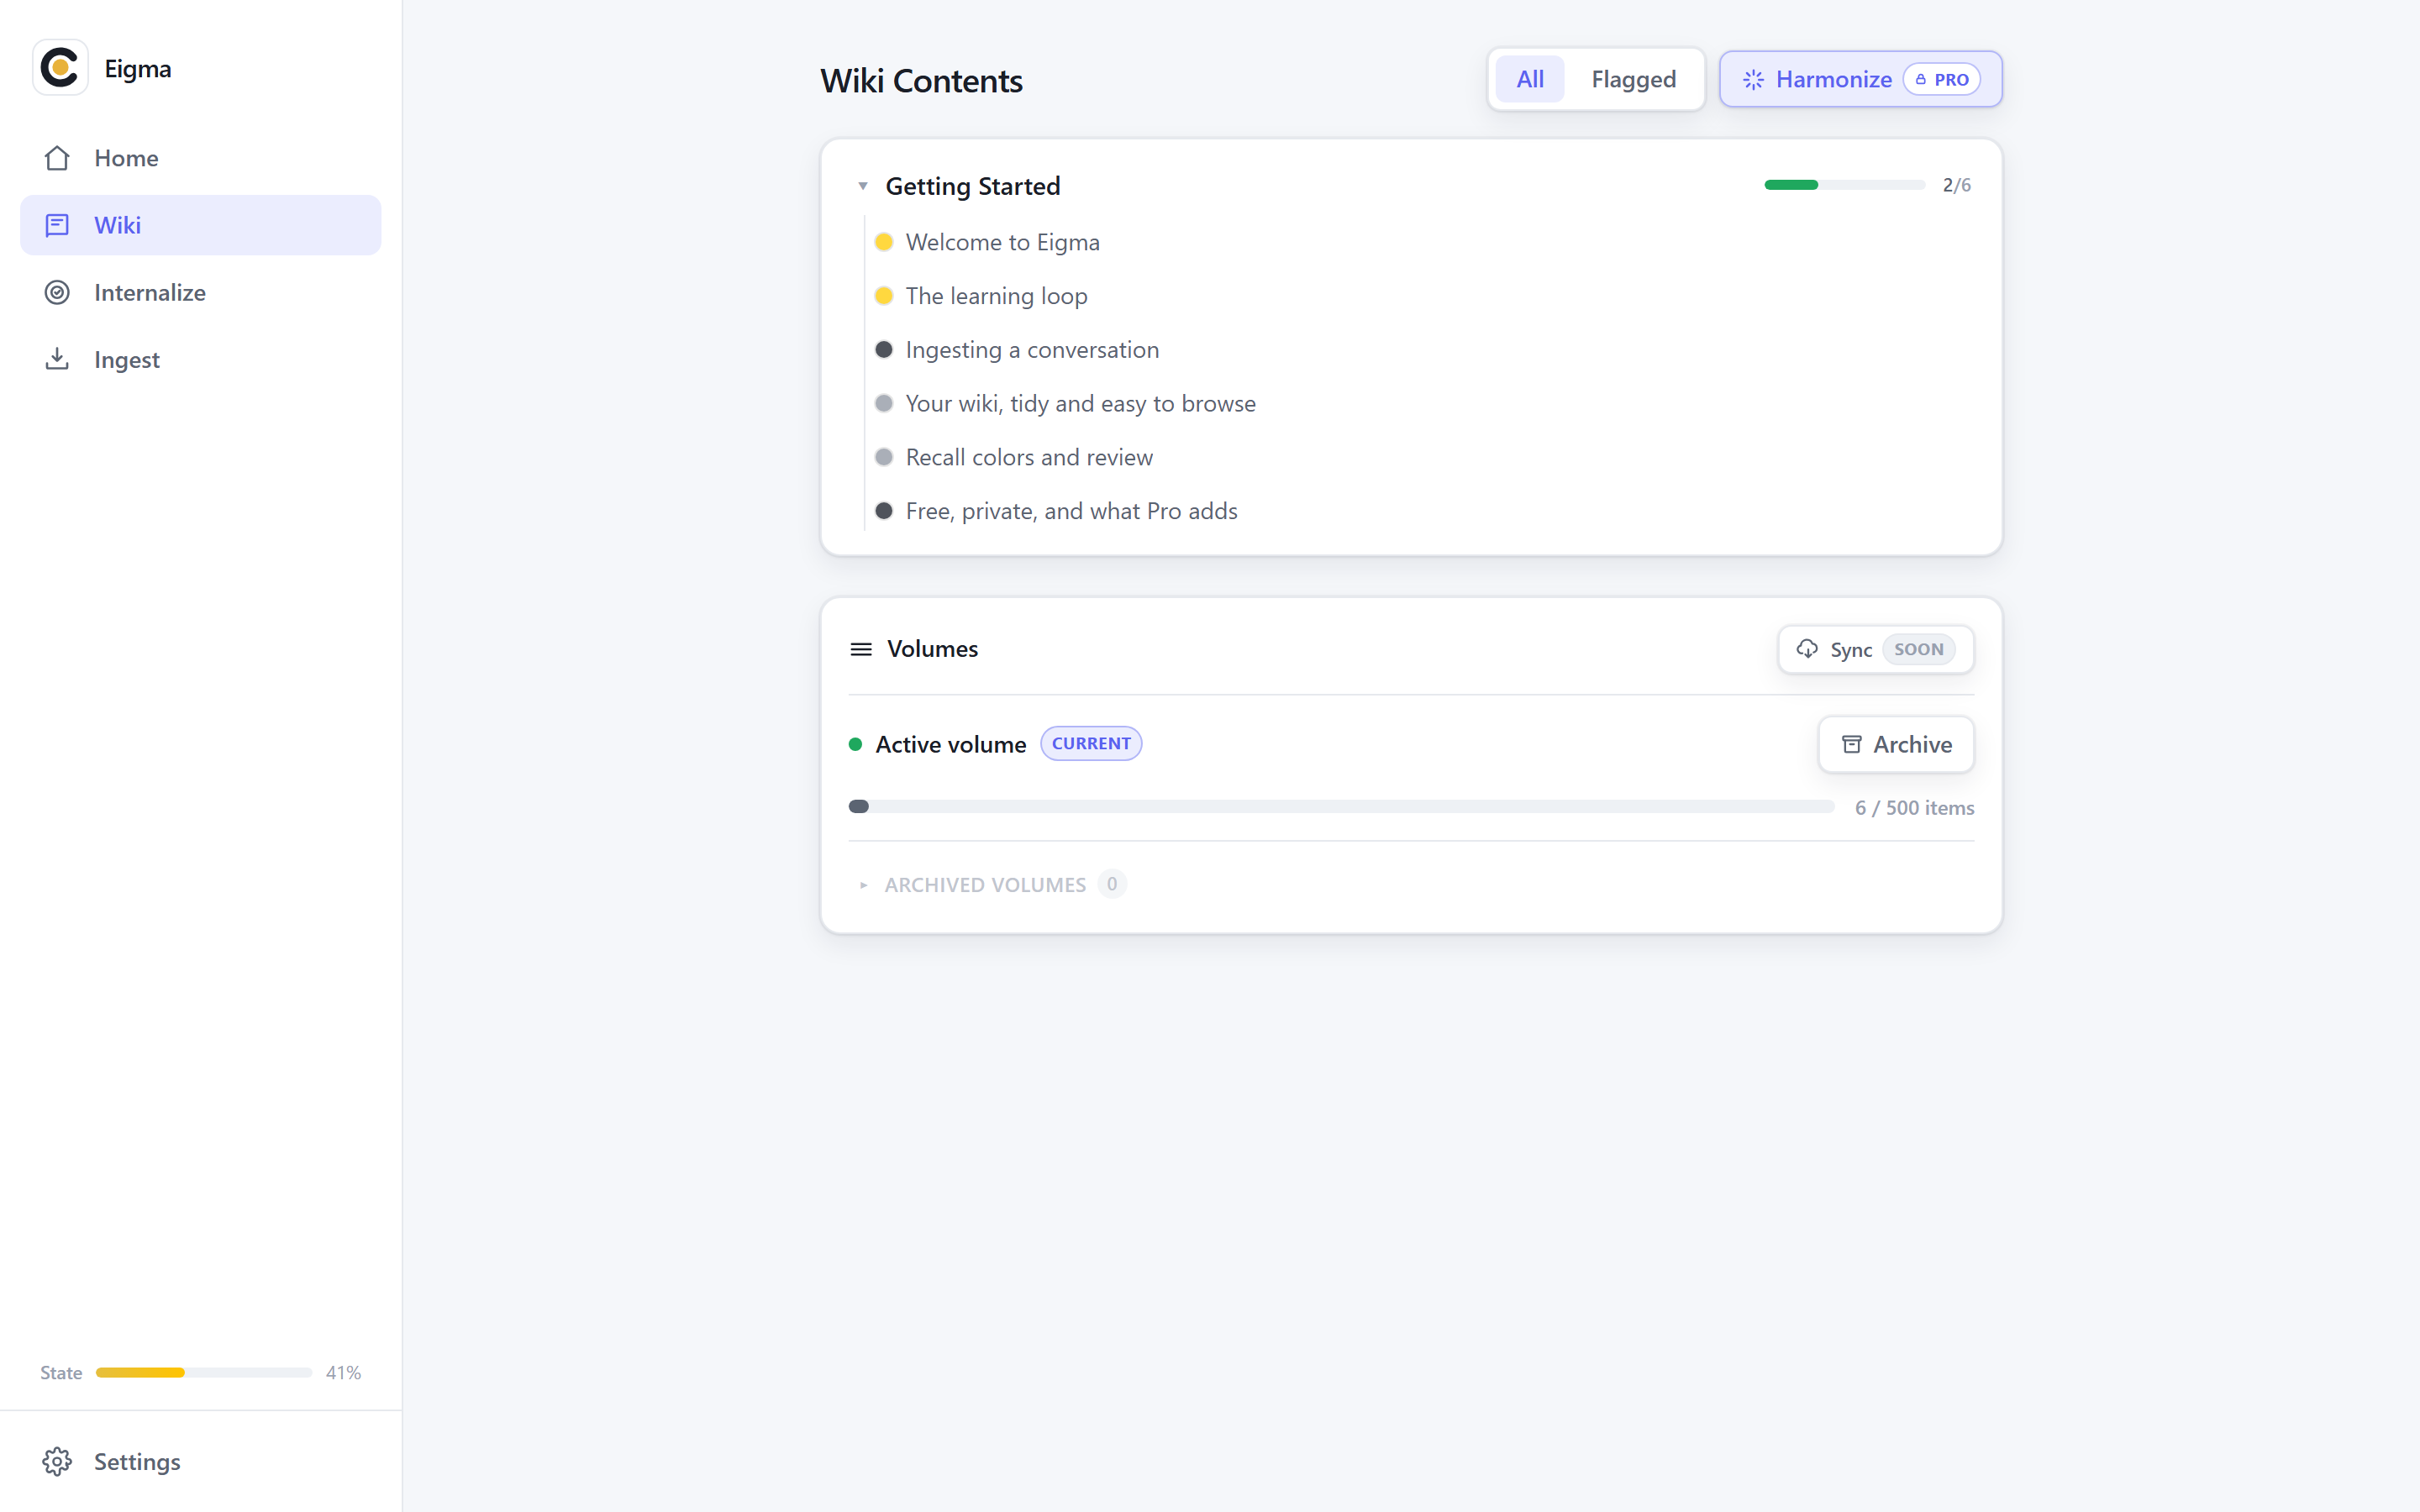This screenshot has width=2420, height=1512.
Task: Click the Archive box icon
Action: point(1852,744)
